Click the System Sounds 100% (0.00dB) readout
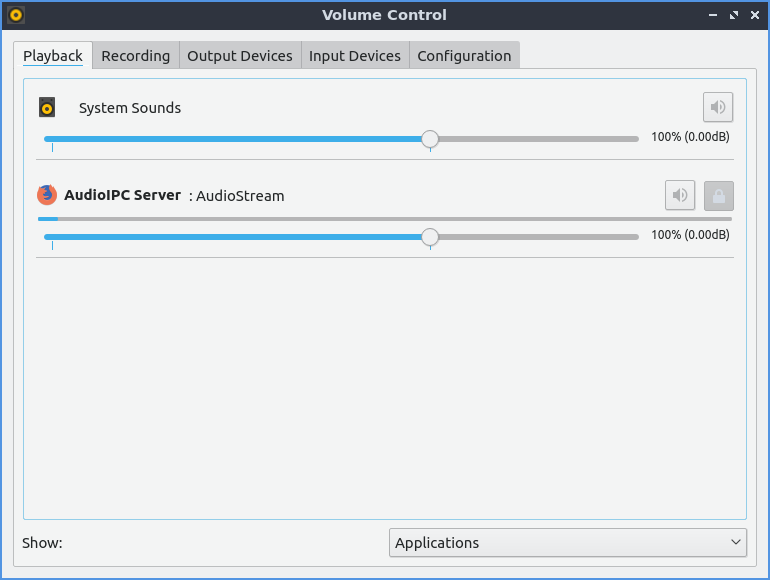 690,137
